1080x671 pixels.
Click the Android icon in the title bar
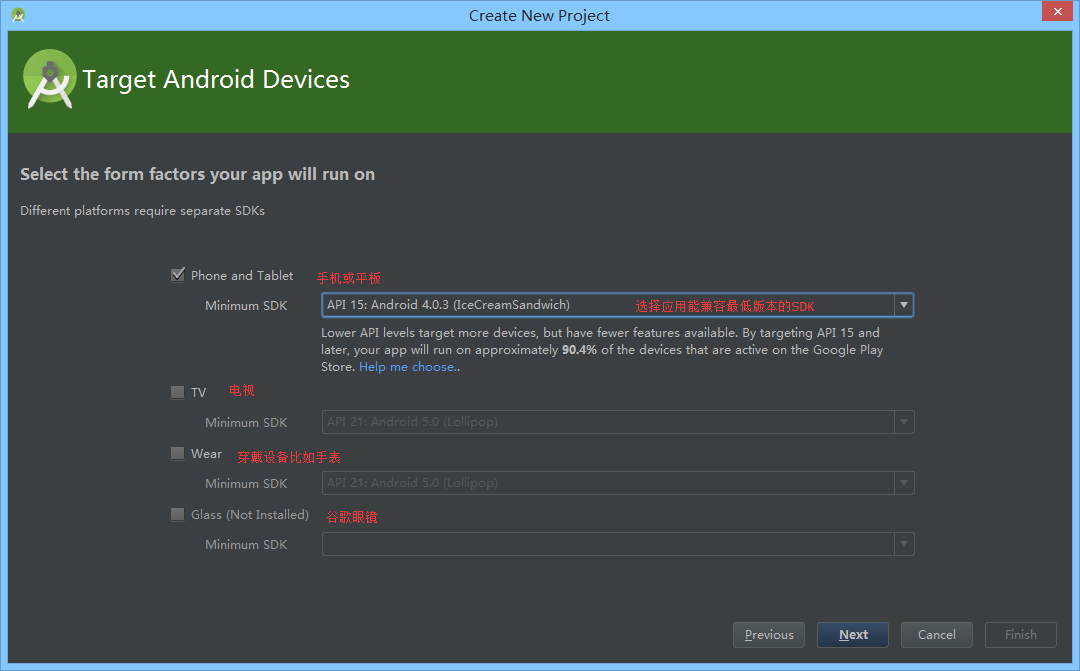click(17, 14)
